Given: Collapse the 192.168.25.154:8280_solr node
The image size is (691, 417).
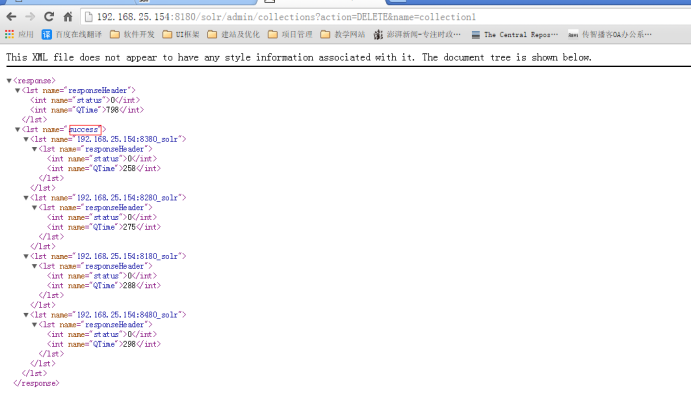Looking at the screenshot, I should point(26,198).
